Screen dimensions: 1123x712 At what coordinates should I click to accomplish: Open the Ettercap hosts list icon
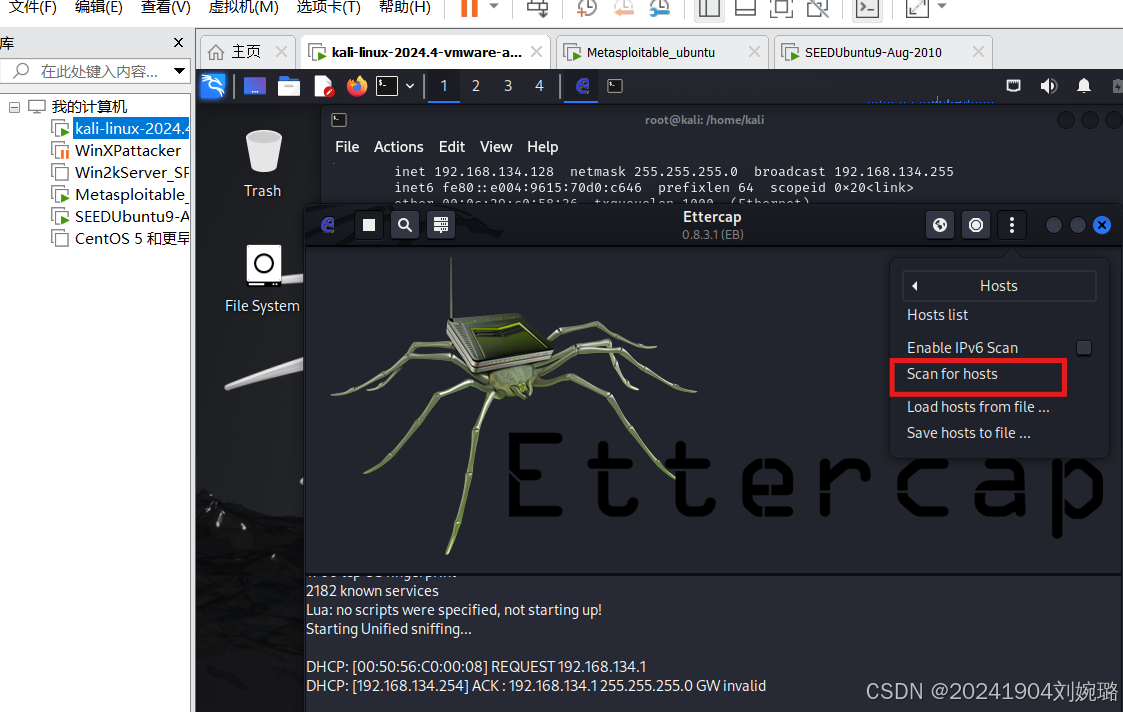[440, 225]
